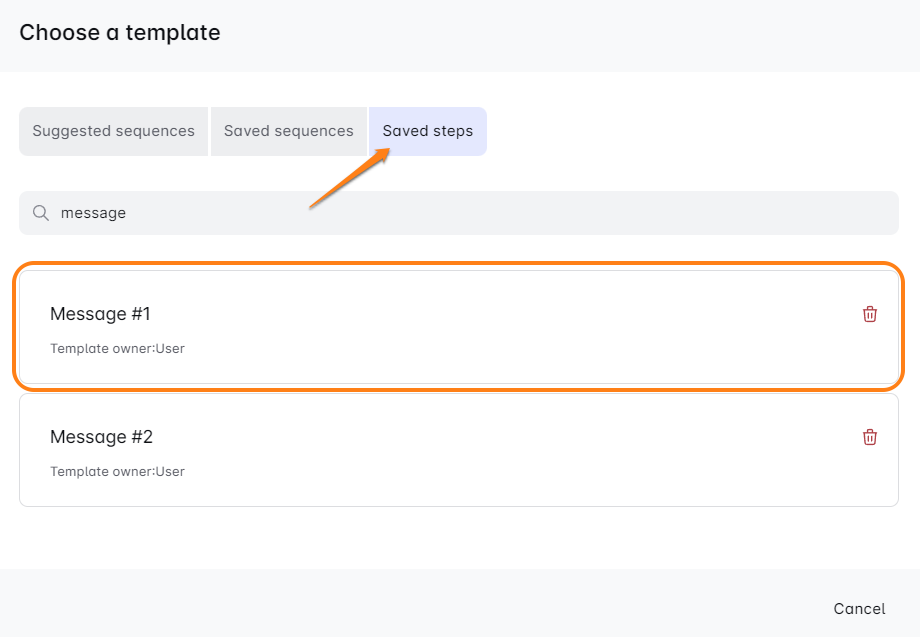Click Template owner label under Message #1
This screenshot has width=920, height=637.
tap(117, 349)
